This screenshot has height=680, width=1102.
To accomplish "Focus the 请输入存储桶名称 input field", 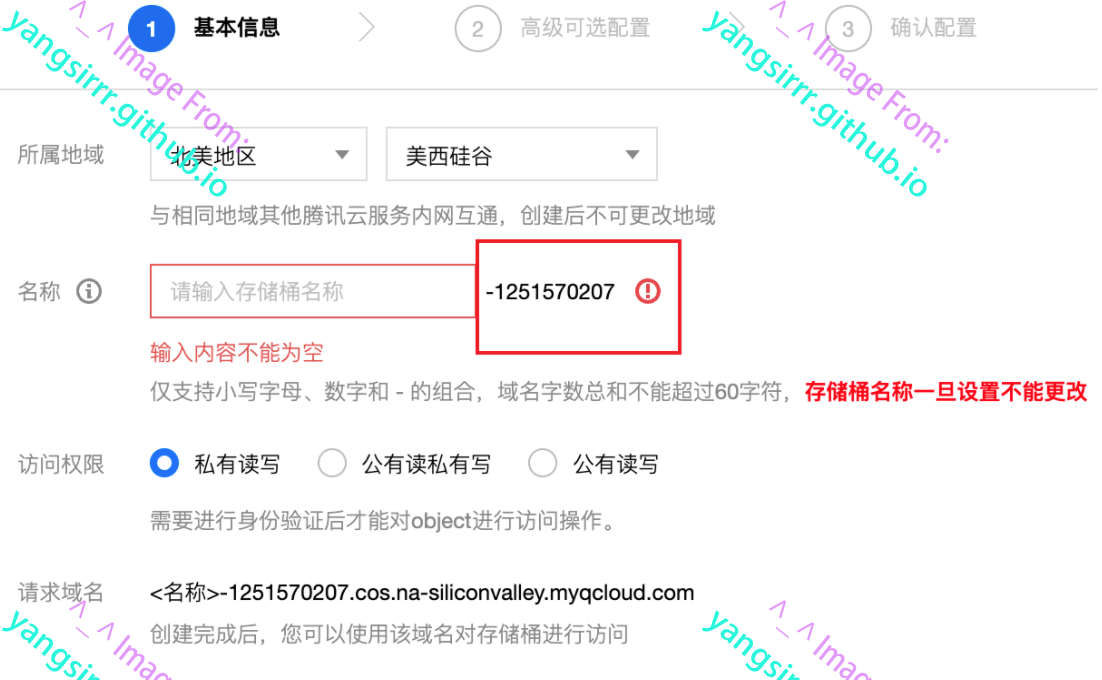I will click(x=313, y=291).
